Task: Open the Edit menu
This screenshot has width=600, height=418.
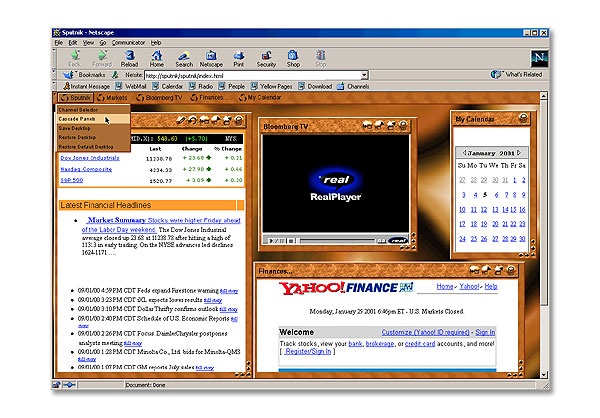Action: pyautogui.click(x=73, y=43)
